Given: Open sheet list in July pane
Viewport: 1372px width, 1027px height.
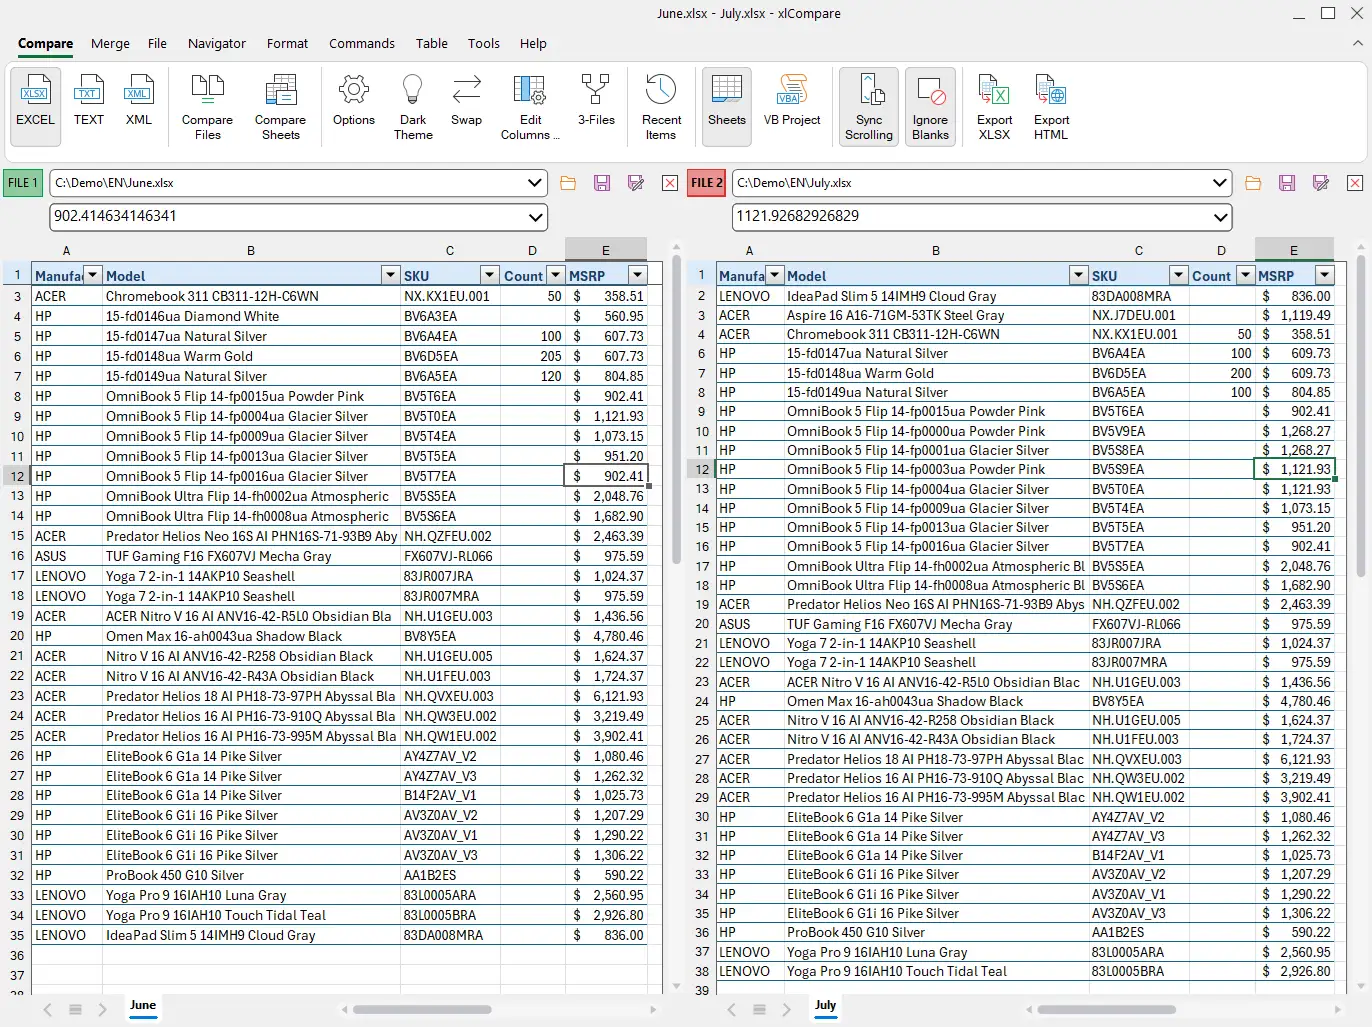Looking at the screenshot, I should tap(759, 1010).
